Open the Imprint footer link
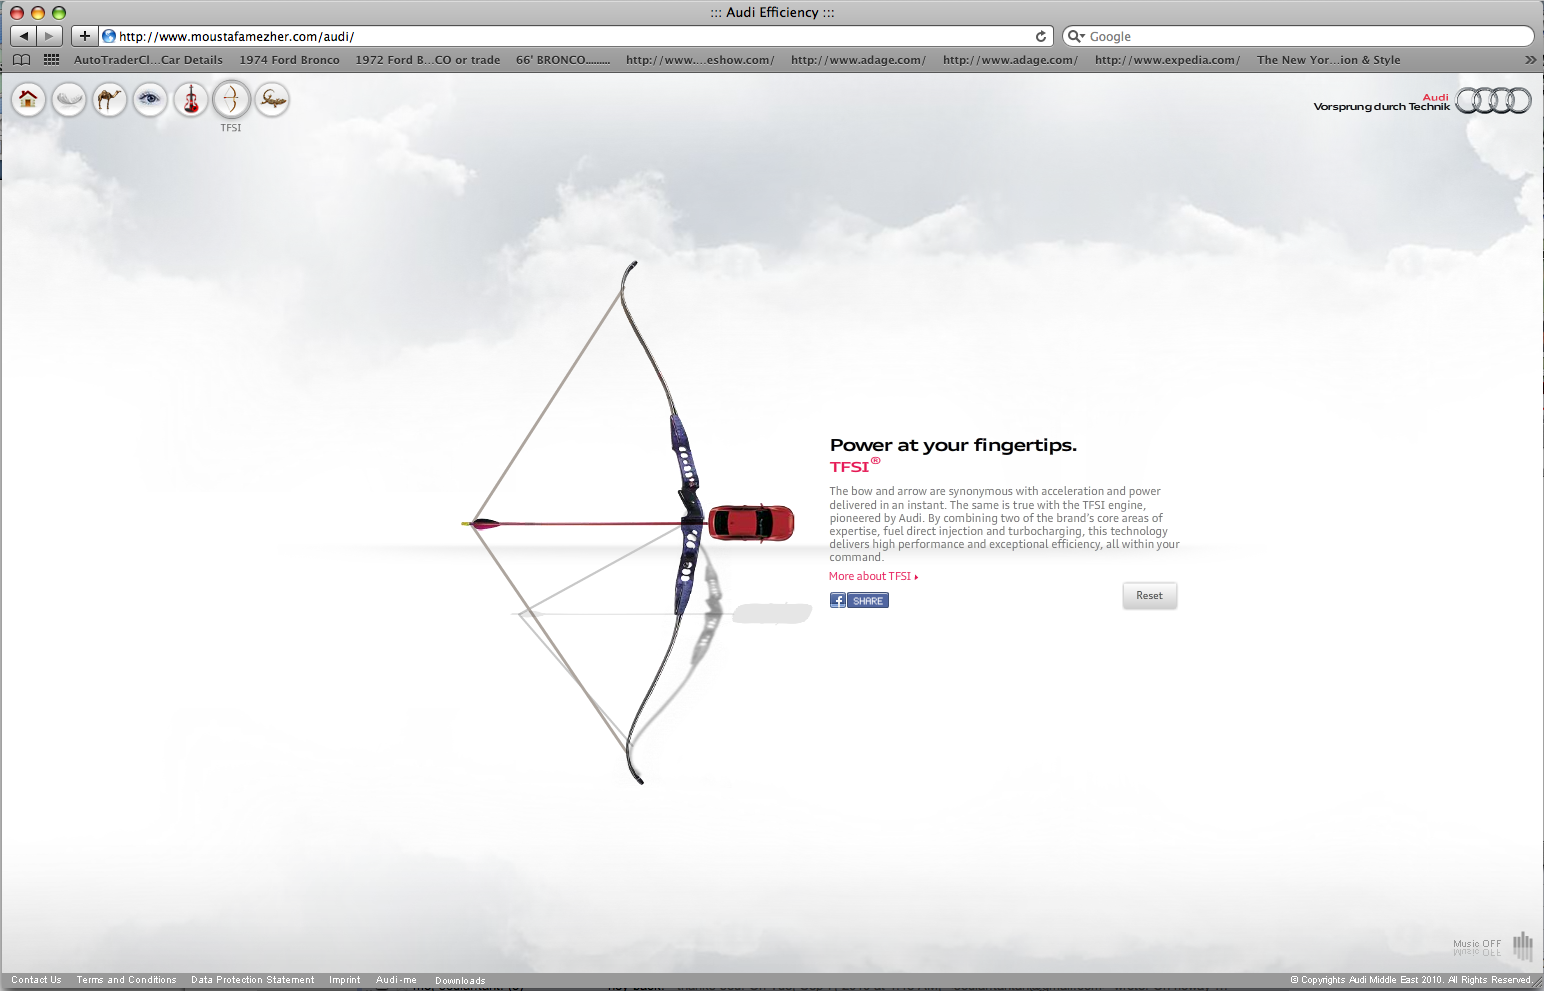The width and height of the screenshot is (1544, 991). 344,980
